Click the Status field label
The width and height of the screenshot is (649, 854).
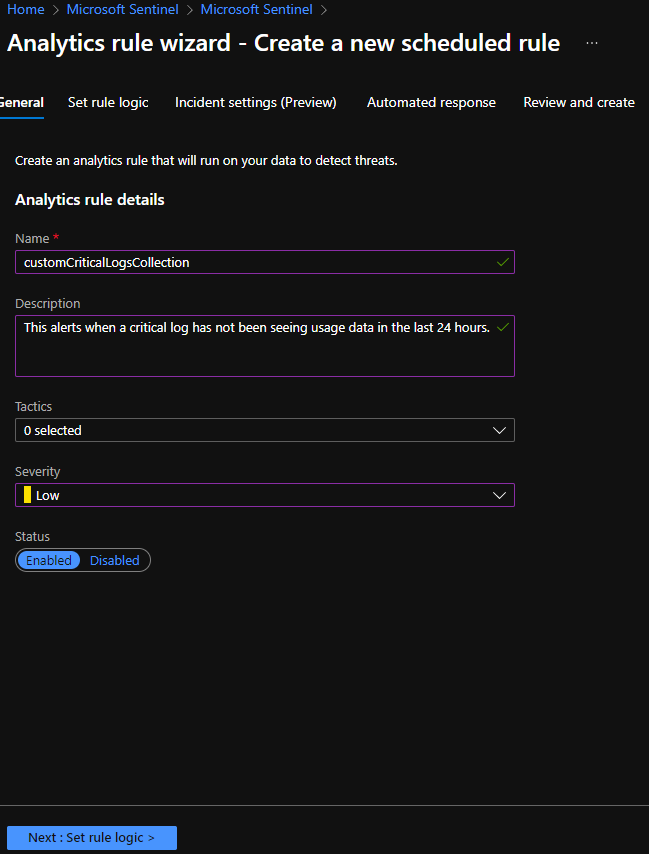33,536
